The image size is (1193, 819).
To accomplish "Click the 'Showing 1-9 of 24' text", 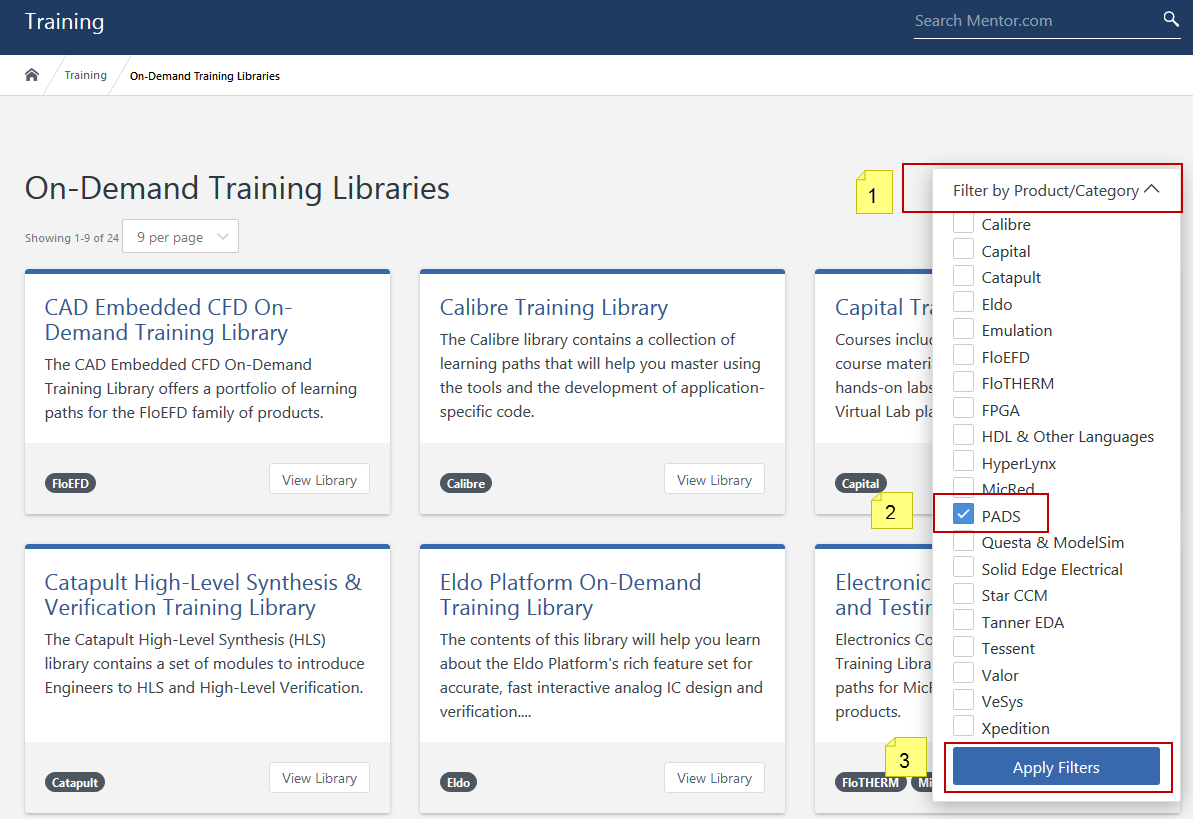I will [72, 238].
